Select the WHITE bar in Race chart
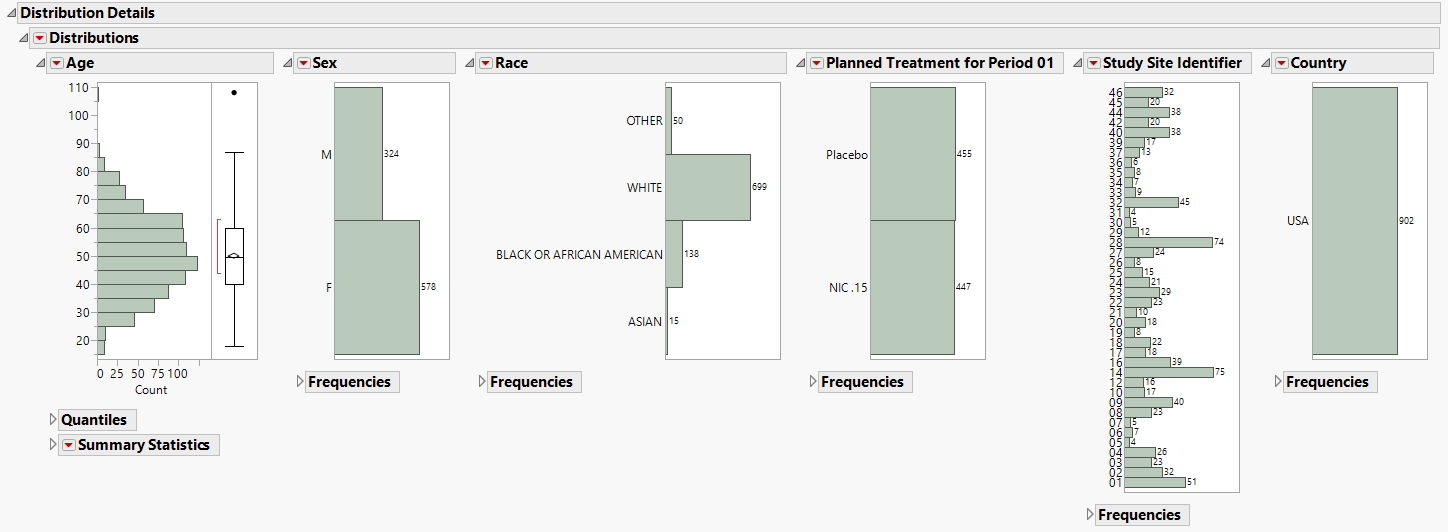 [x=707, y=187]
